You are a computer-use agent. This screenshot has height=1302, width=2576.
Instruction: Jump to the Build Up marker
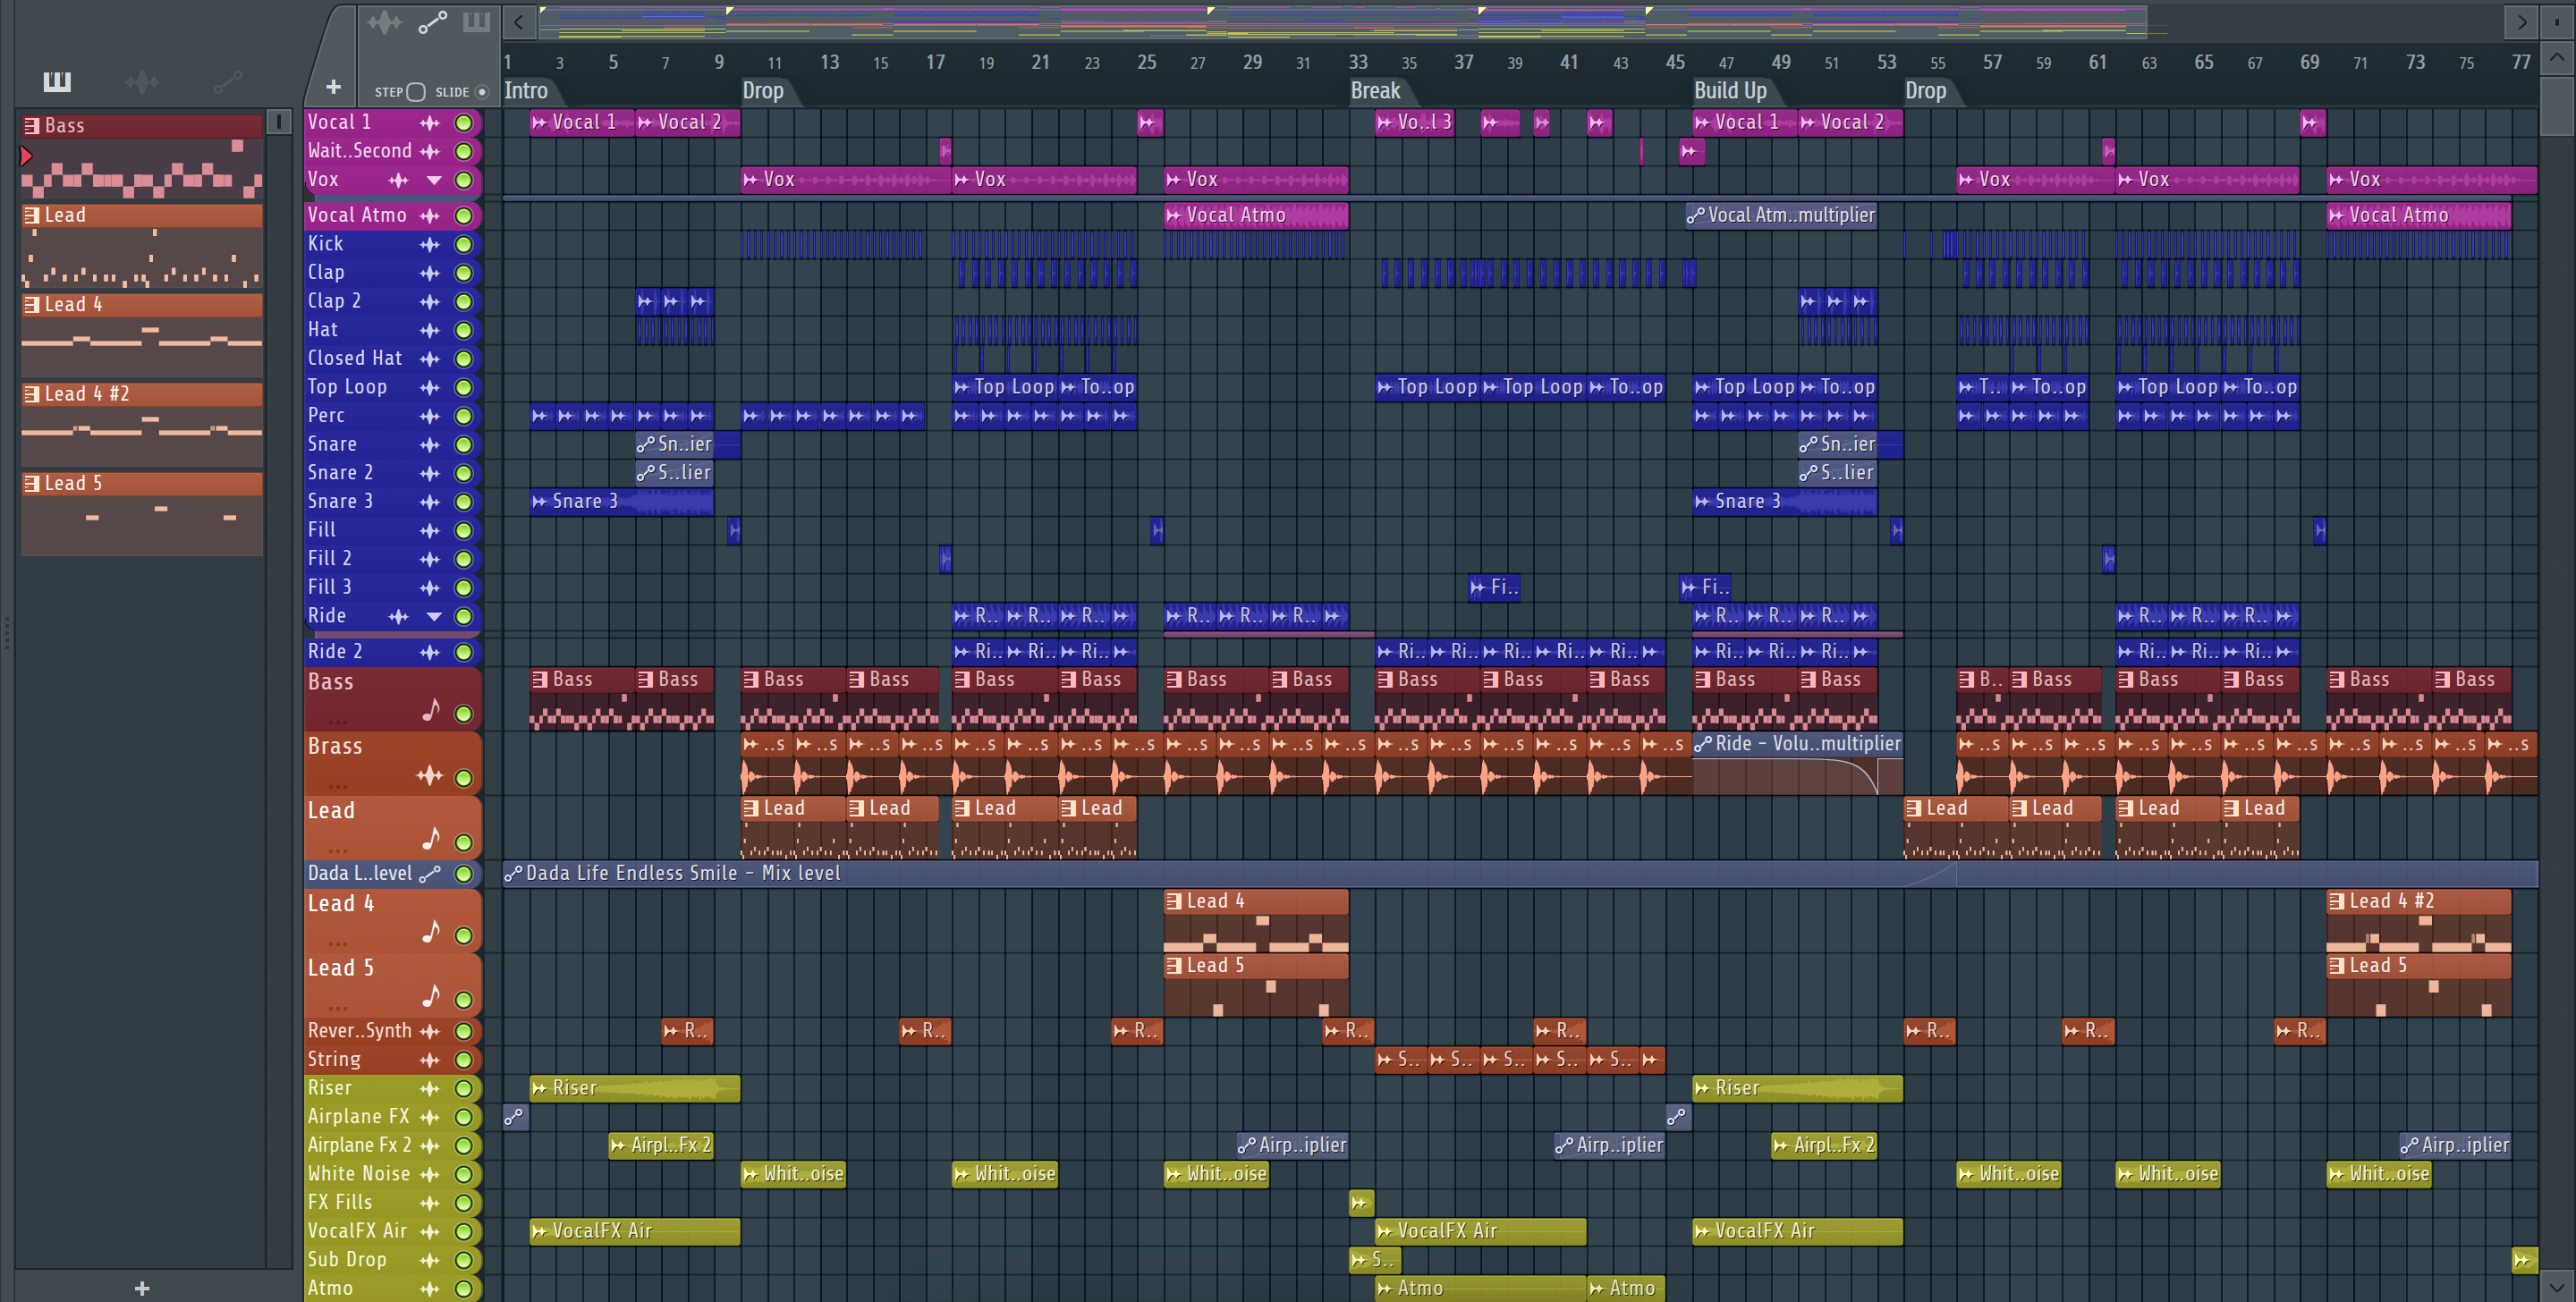pyautogui.click(x=1730, y=91)
